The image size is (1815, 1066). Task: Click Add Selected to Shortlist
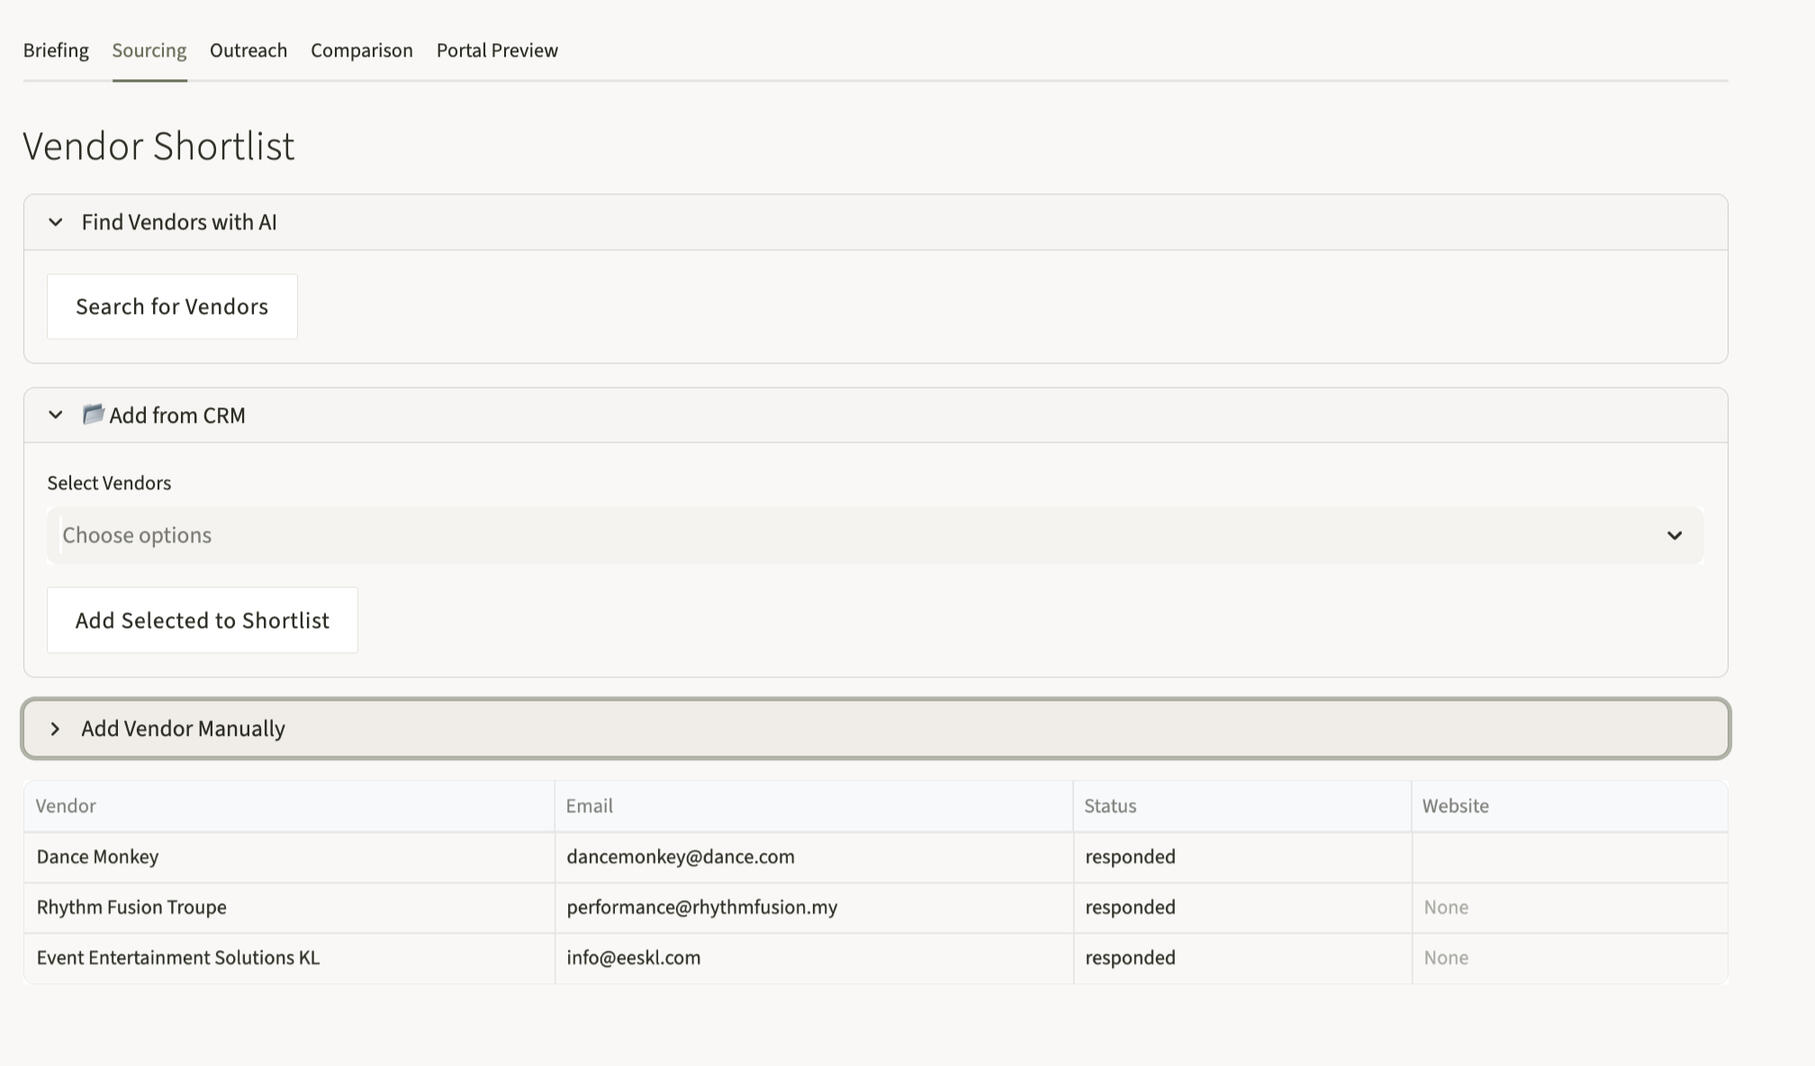click(201, 620)
